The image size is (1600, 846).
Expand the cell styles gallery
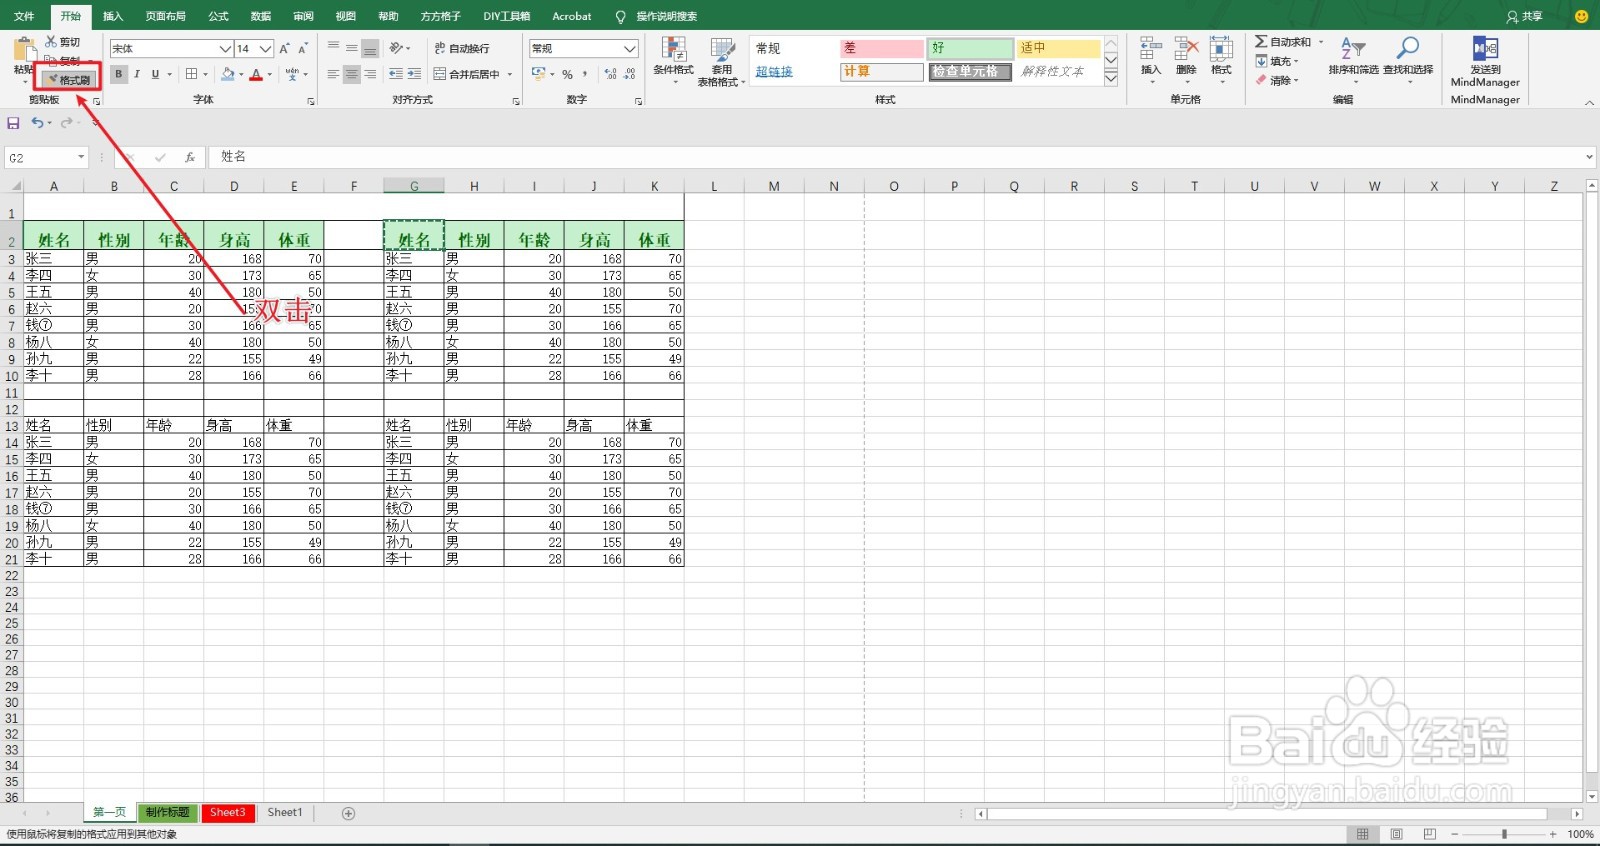1110,78
